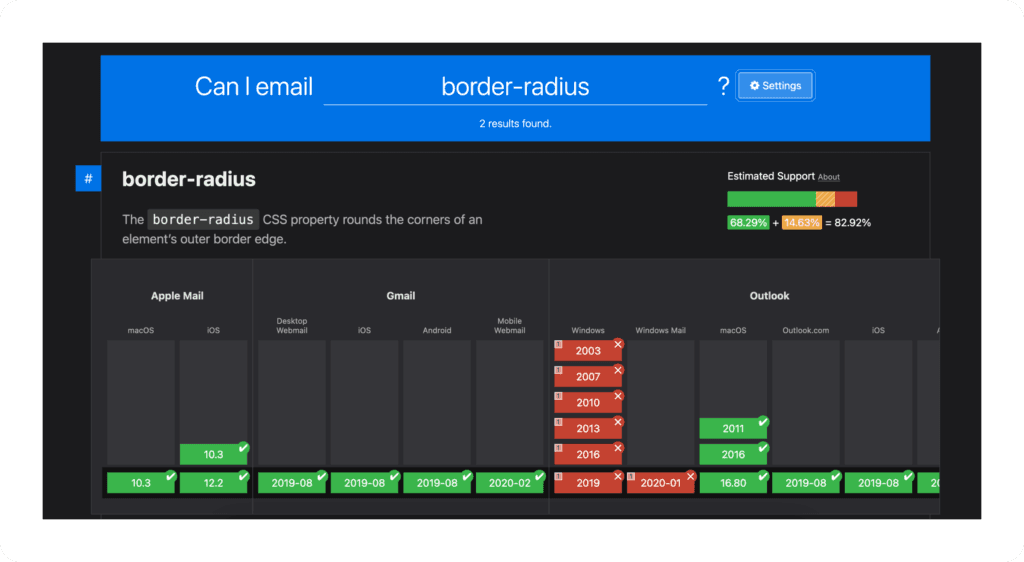
Task: Click the X icon on Outlook Windows 2003
Action: [617, 345]
